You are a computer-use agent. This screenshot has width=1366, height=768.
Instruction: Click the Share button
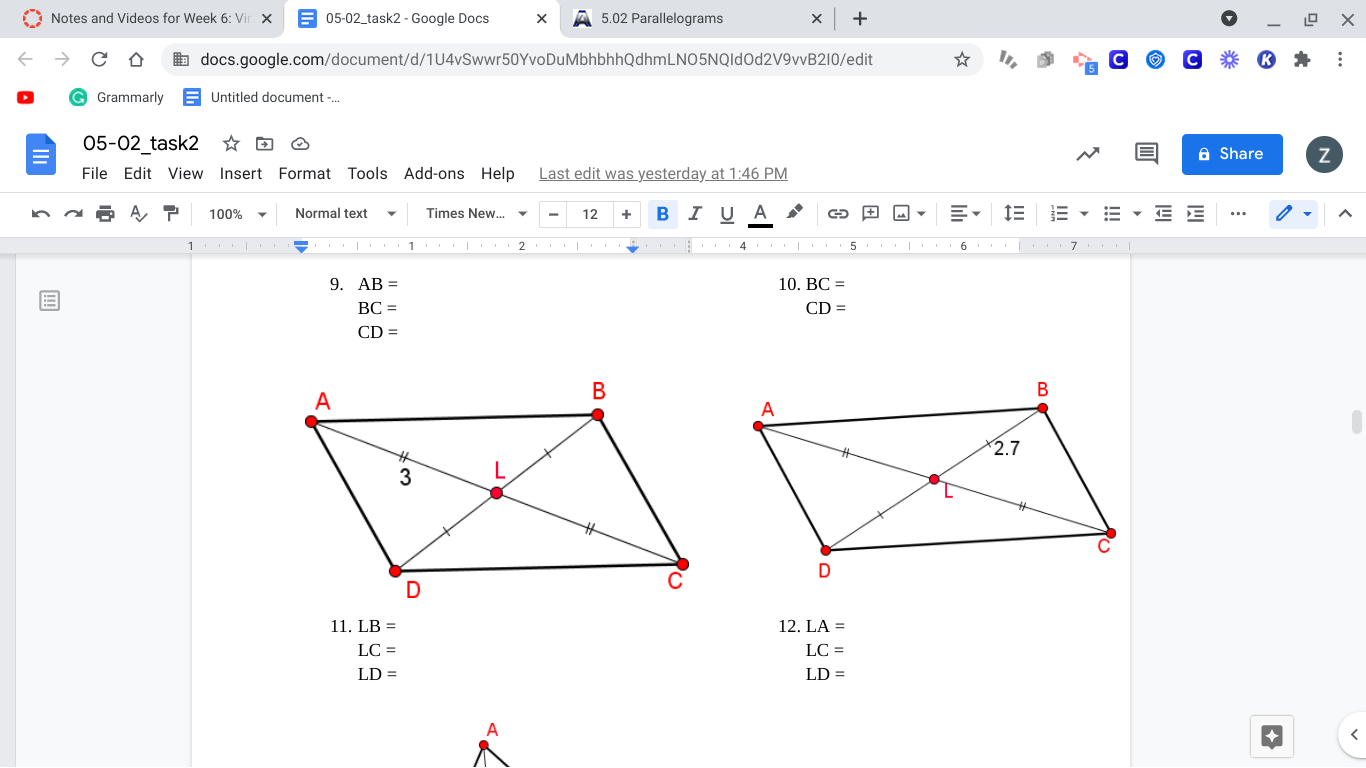(1232, 154)
